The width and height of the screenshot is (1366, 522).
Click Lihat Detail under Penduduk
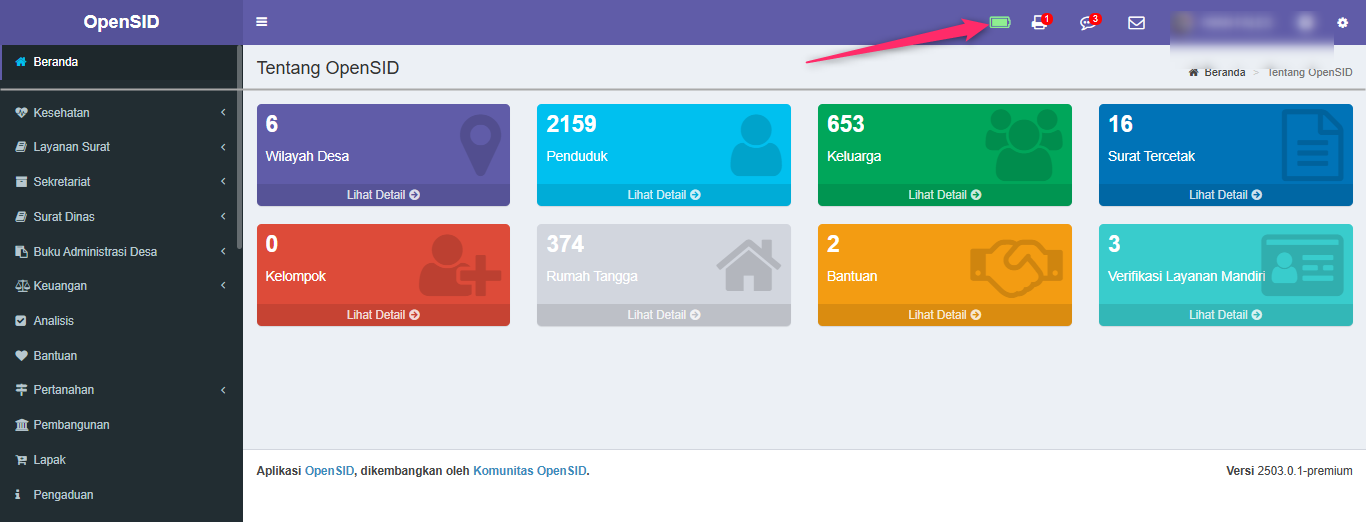pos(664,195)
